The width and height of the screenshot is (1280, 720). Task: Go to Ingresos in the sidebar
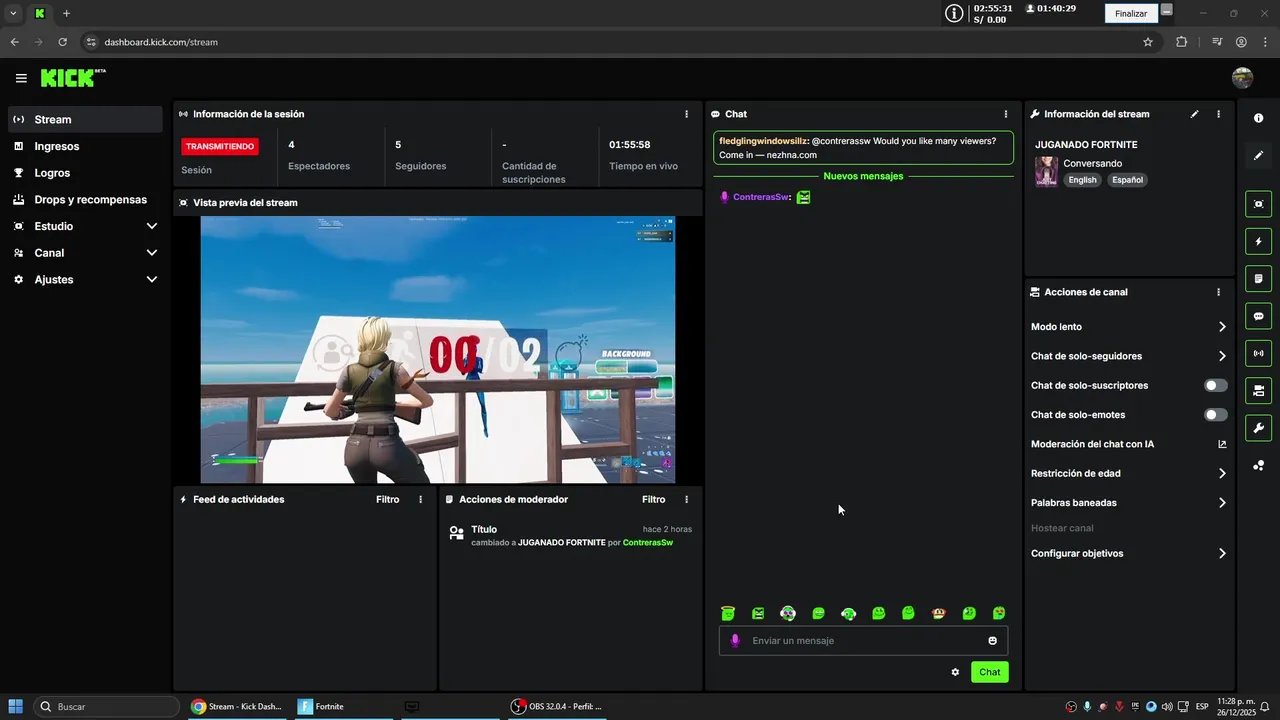point(84,146)
